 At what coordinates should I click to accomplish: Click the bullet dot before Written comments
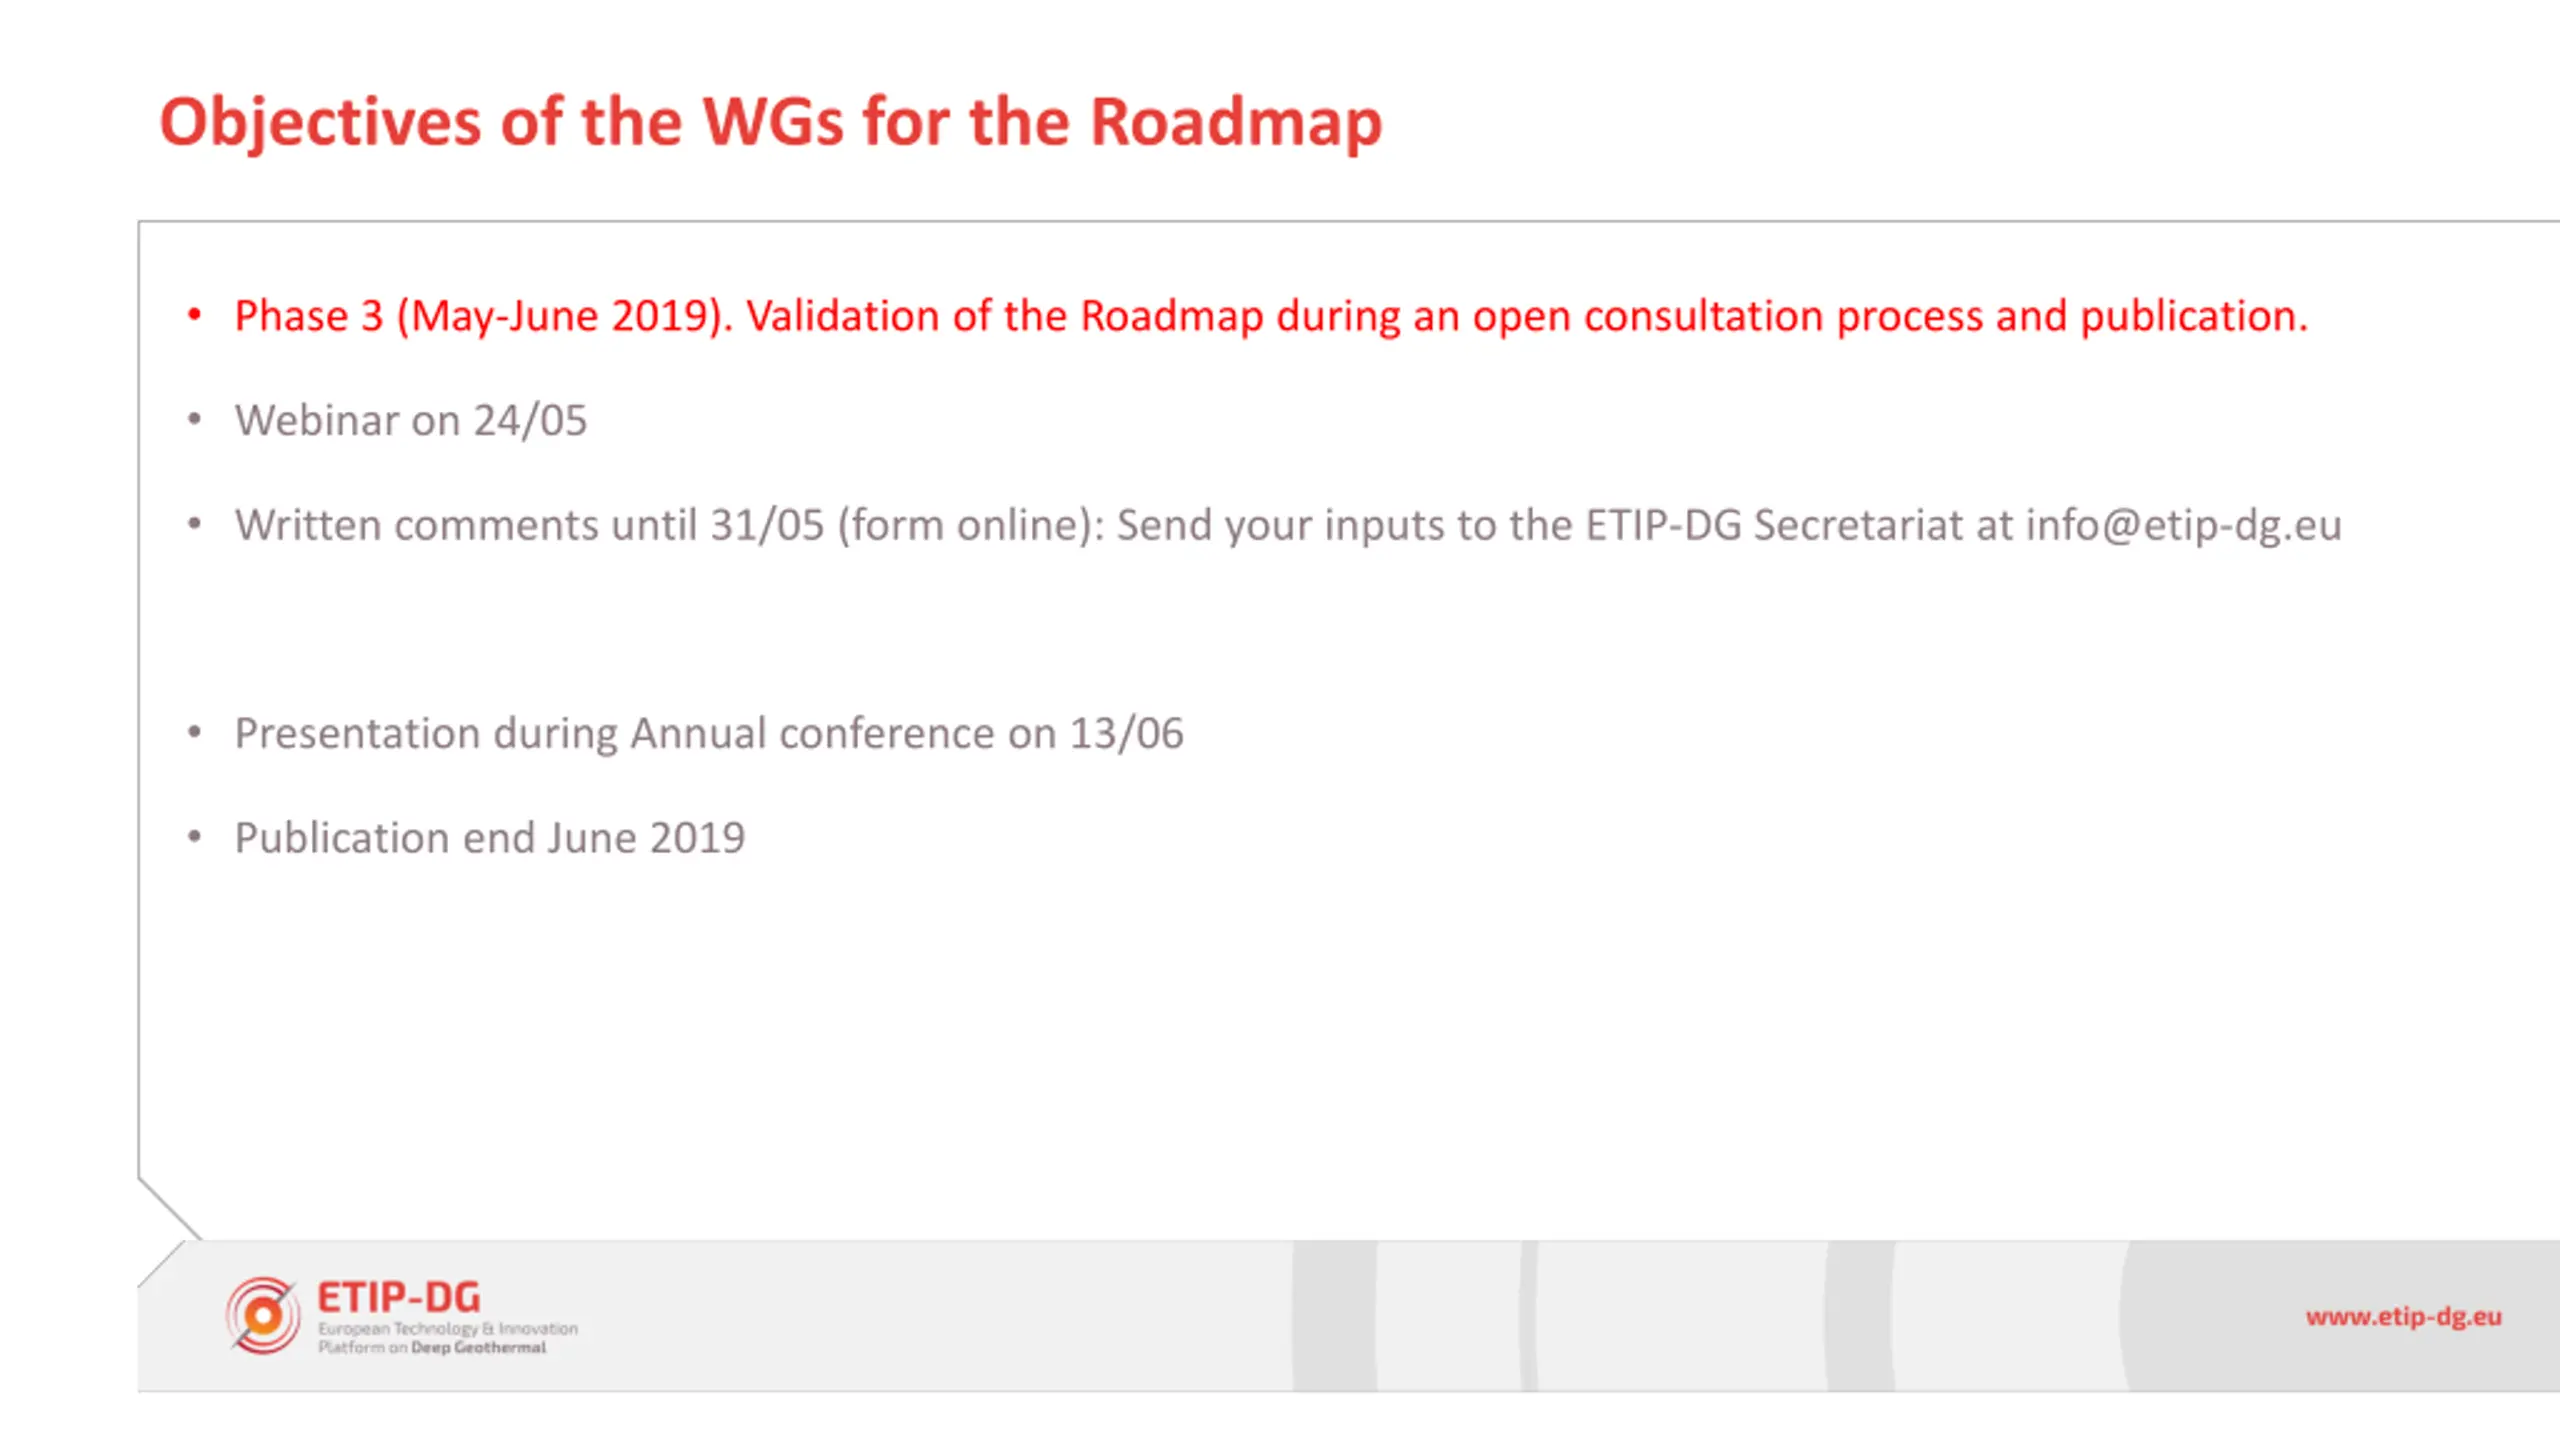[195, 524]
